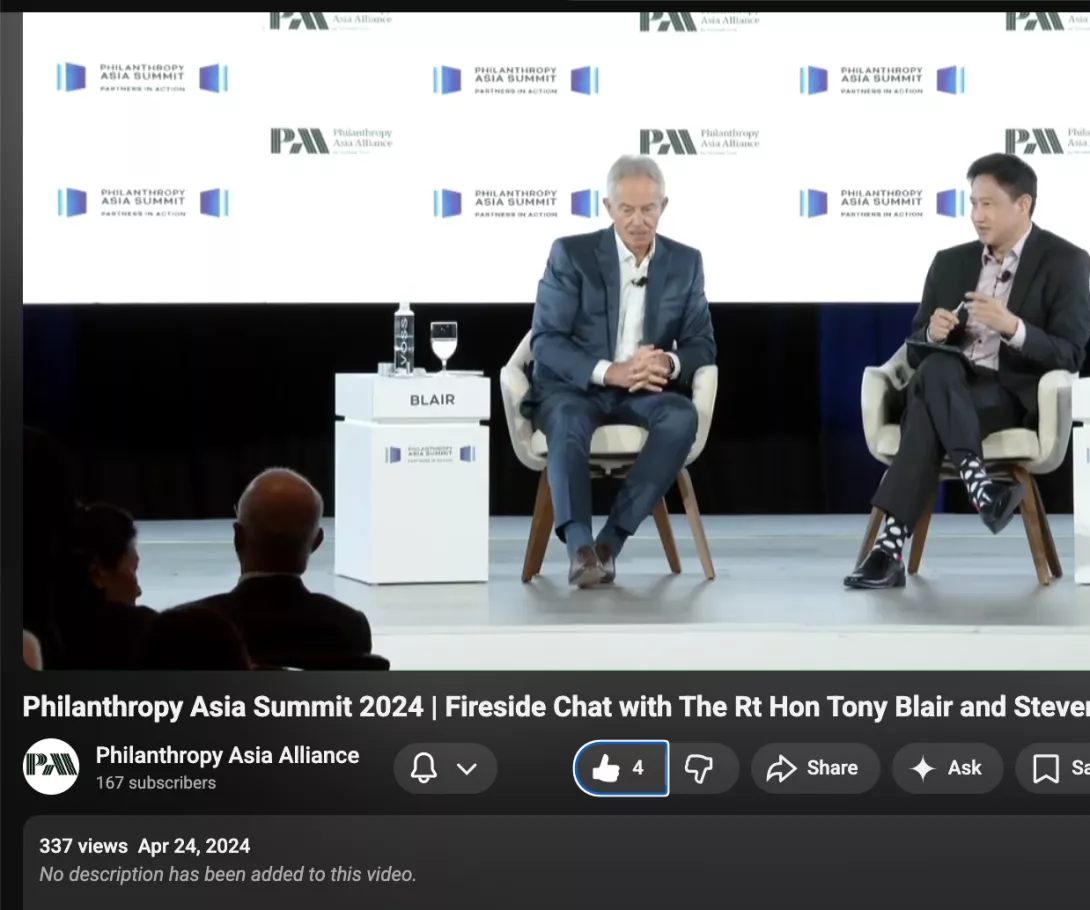Click the 337 views text
Viewport: 1090px width, 910px height.
click(x=83, y=846)
